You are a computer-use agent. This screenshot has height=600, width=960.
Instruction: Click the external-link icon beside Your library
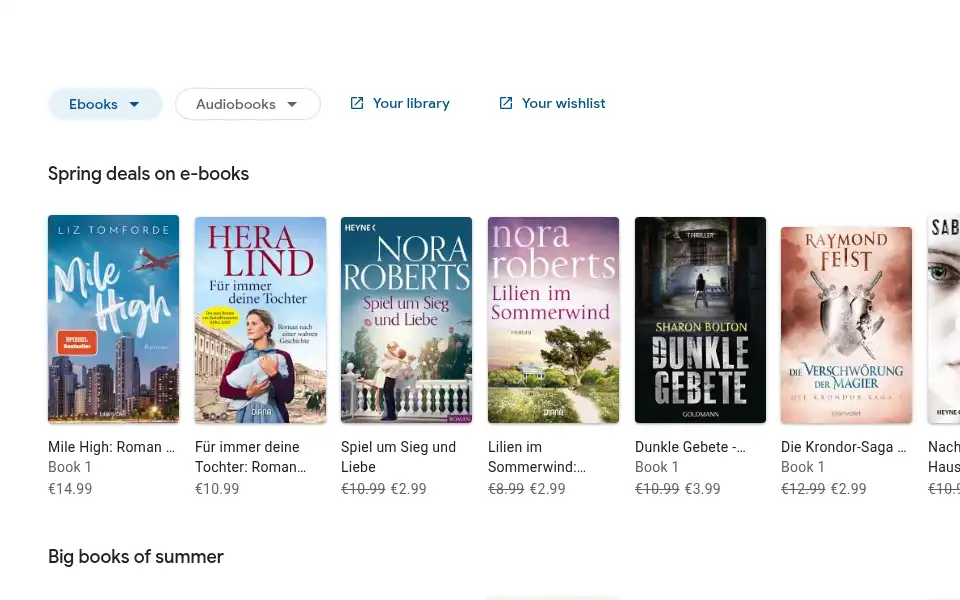[356, 103]
